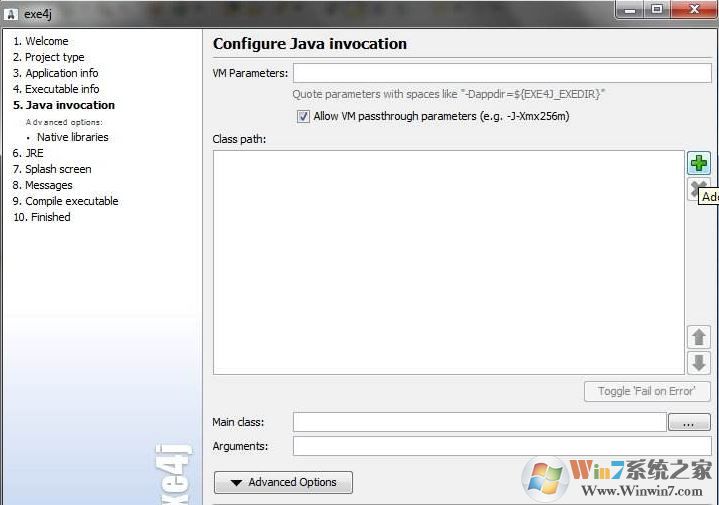Image resolution: width=719 pixels, height=505 pixels.
Task: Browse for main class with ellipsis button
Action: pos(689,422)
